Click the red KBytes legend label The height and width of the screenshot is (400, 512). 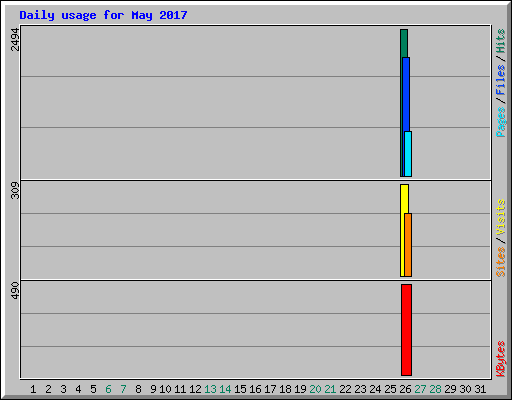[501, 359]
